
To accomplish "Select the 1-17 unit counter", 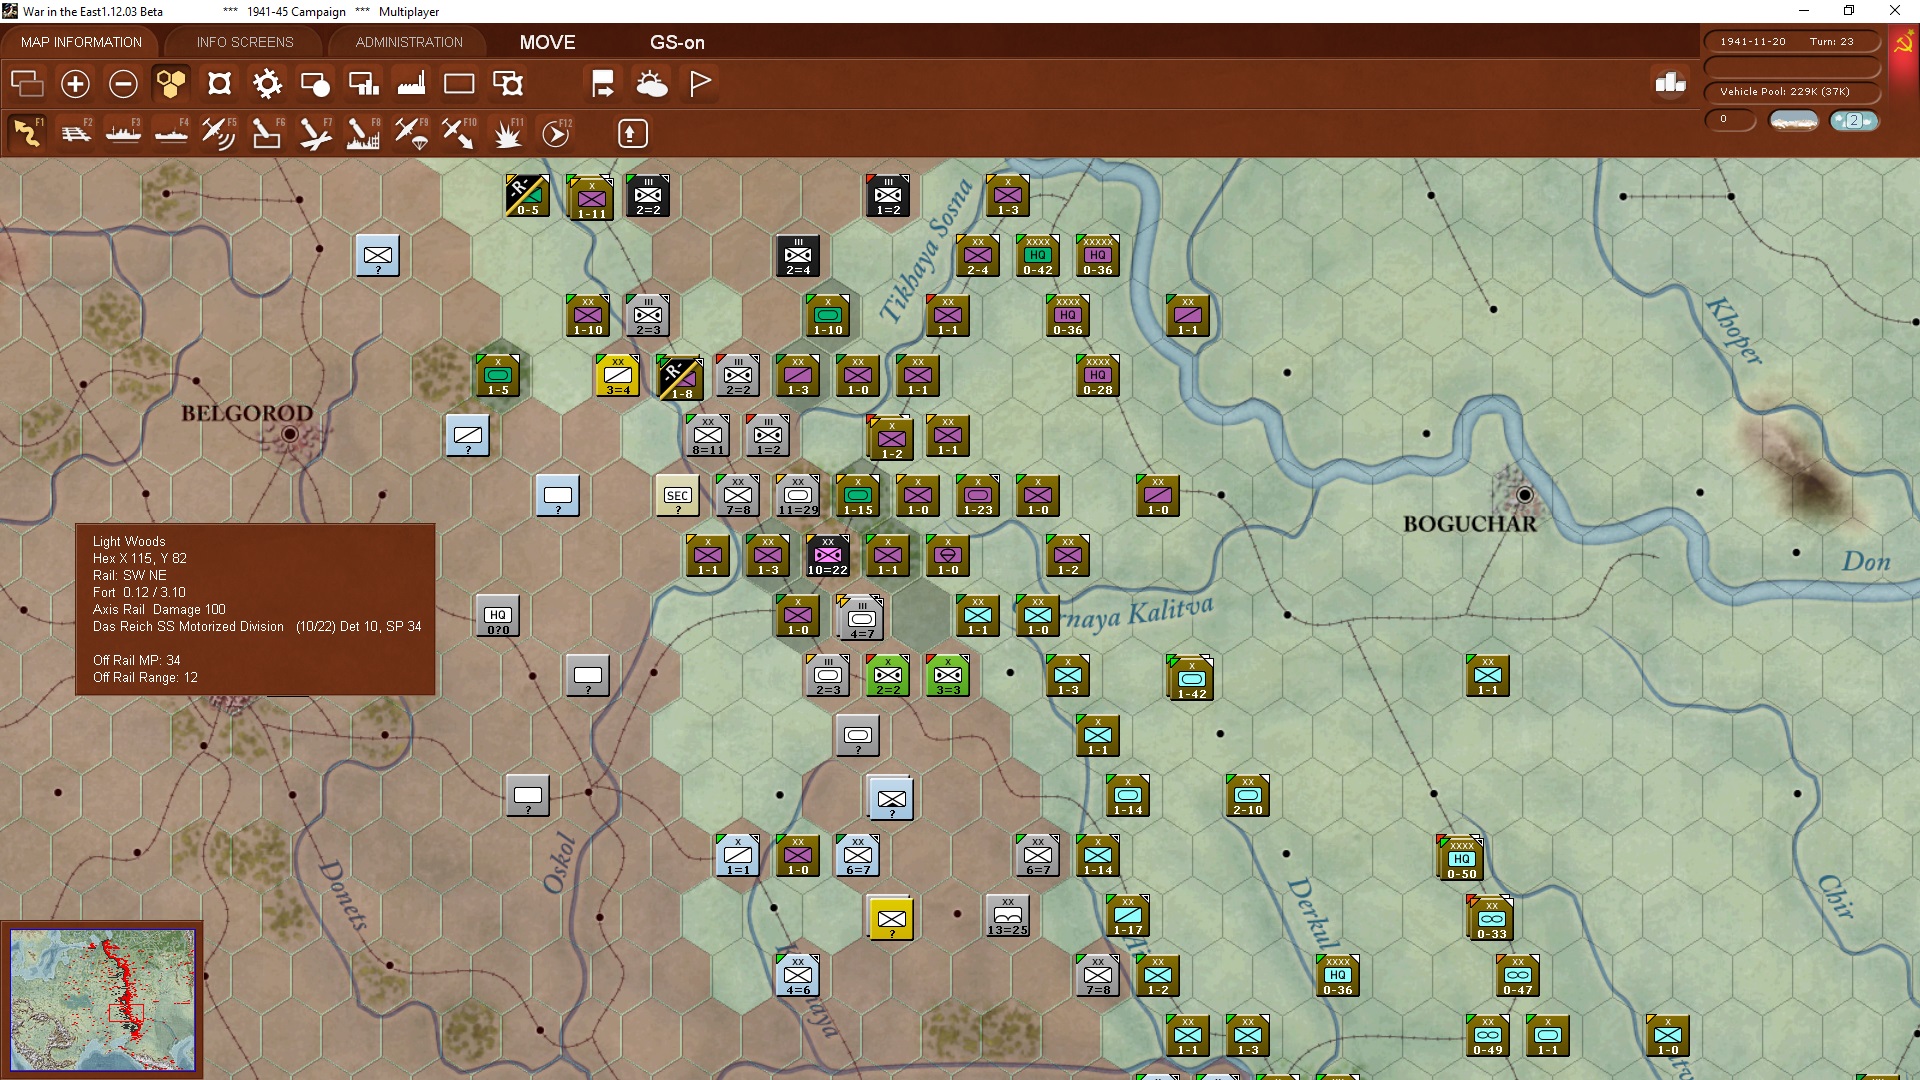I will point(1128,916).
